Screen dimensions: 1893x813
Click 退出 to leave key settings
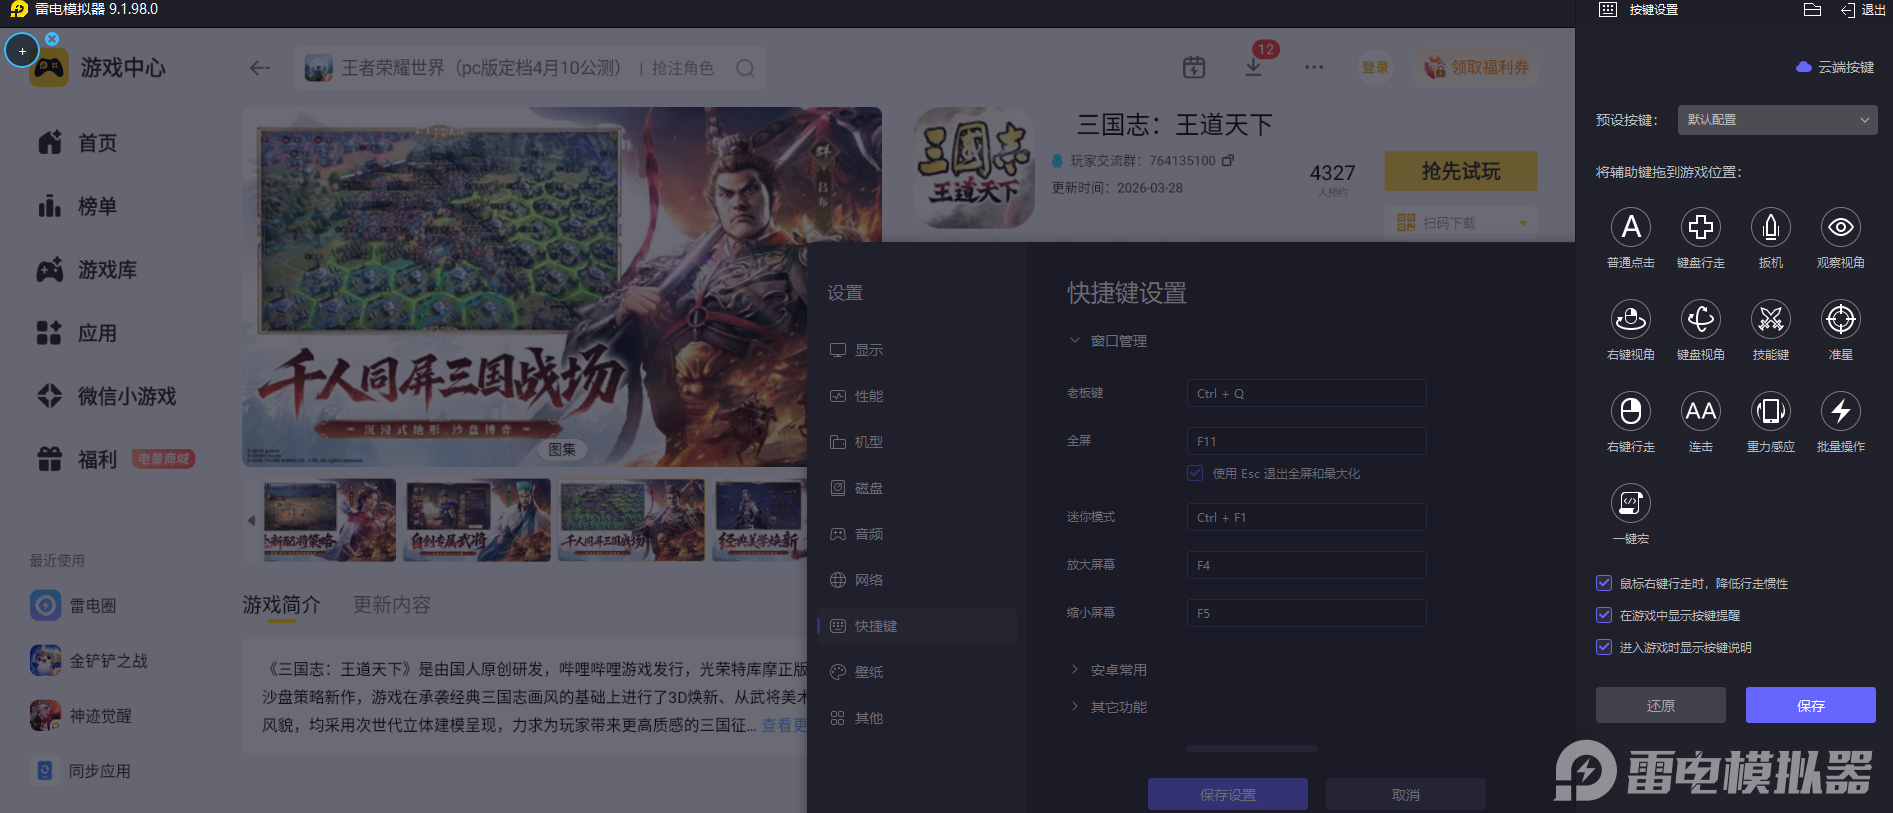click(1863, 10)
